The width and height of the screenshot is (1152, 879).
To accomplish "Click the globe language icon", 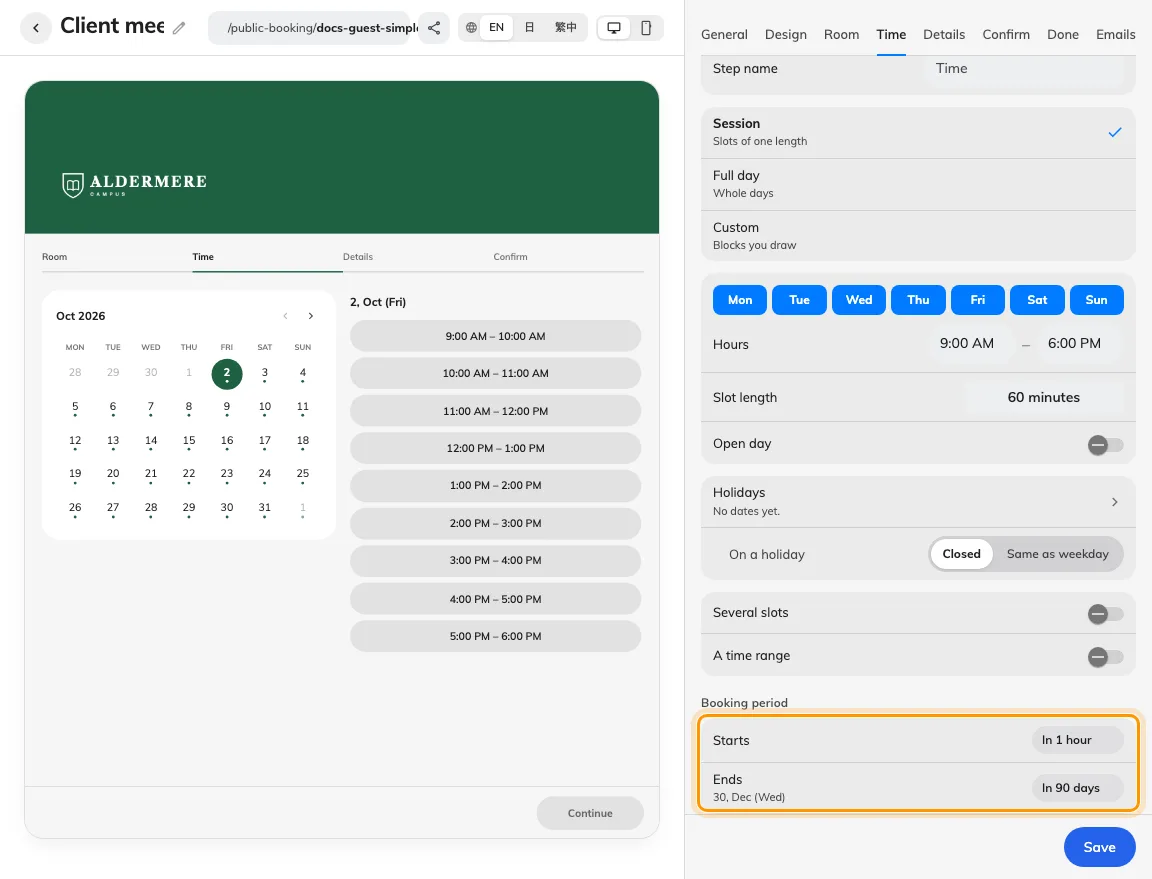I will tap(471, 28).
